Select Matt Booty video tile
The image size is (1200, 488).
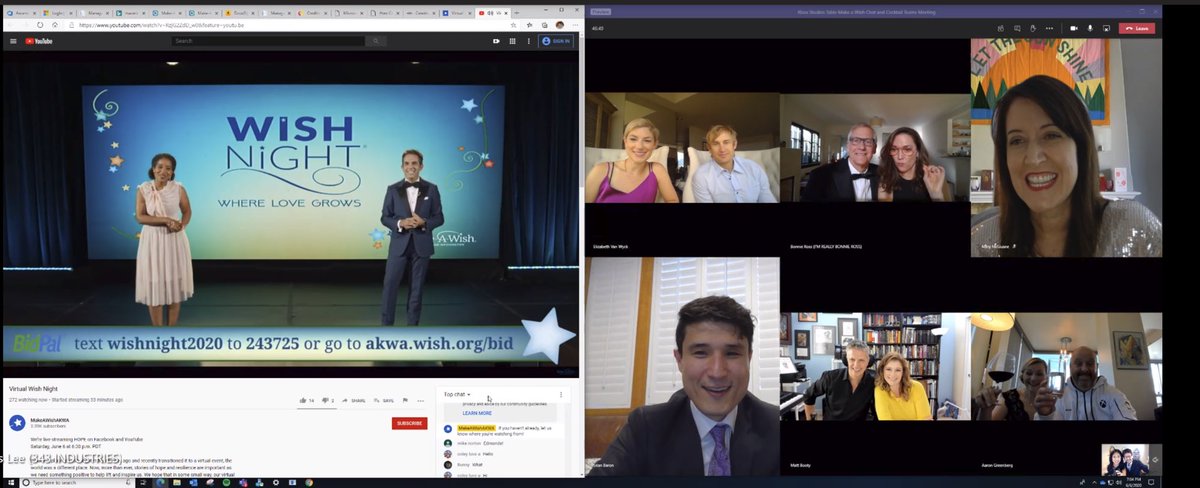pos(875,366)
